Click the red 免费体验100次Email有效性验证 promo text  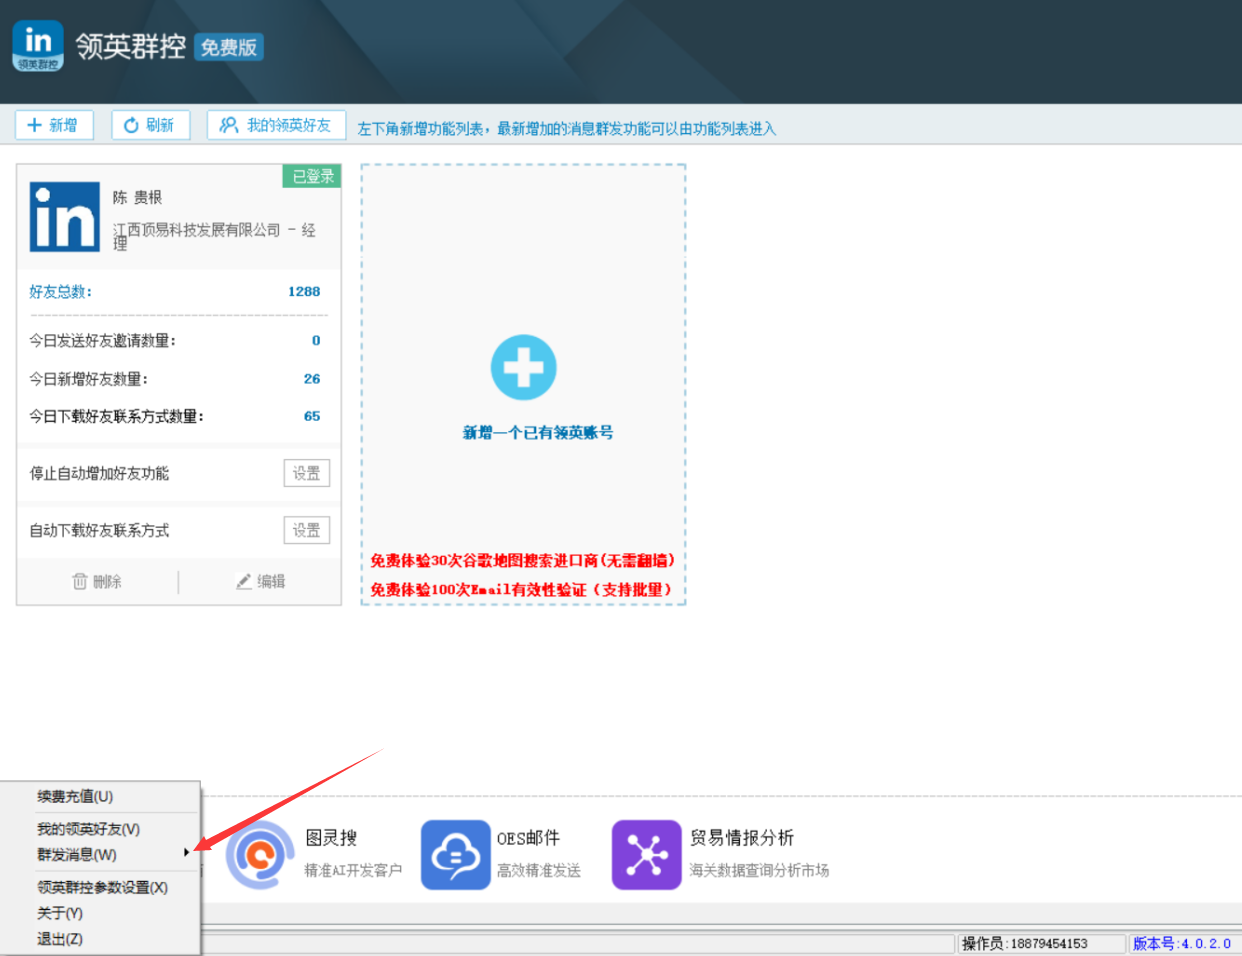coord(521,590)
